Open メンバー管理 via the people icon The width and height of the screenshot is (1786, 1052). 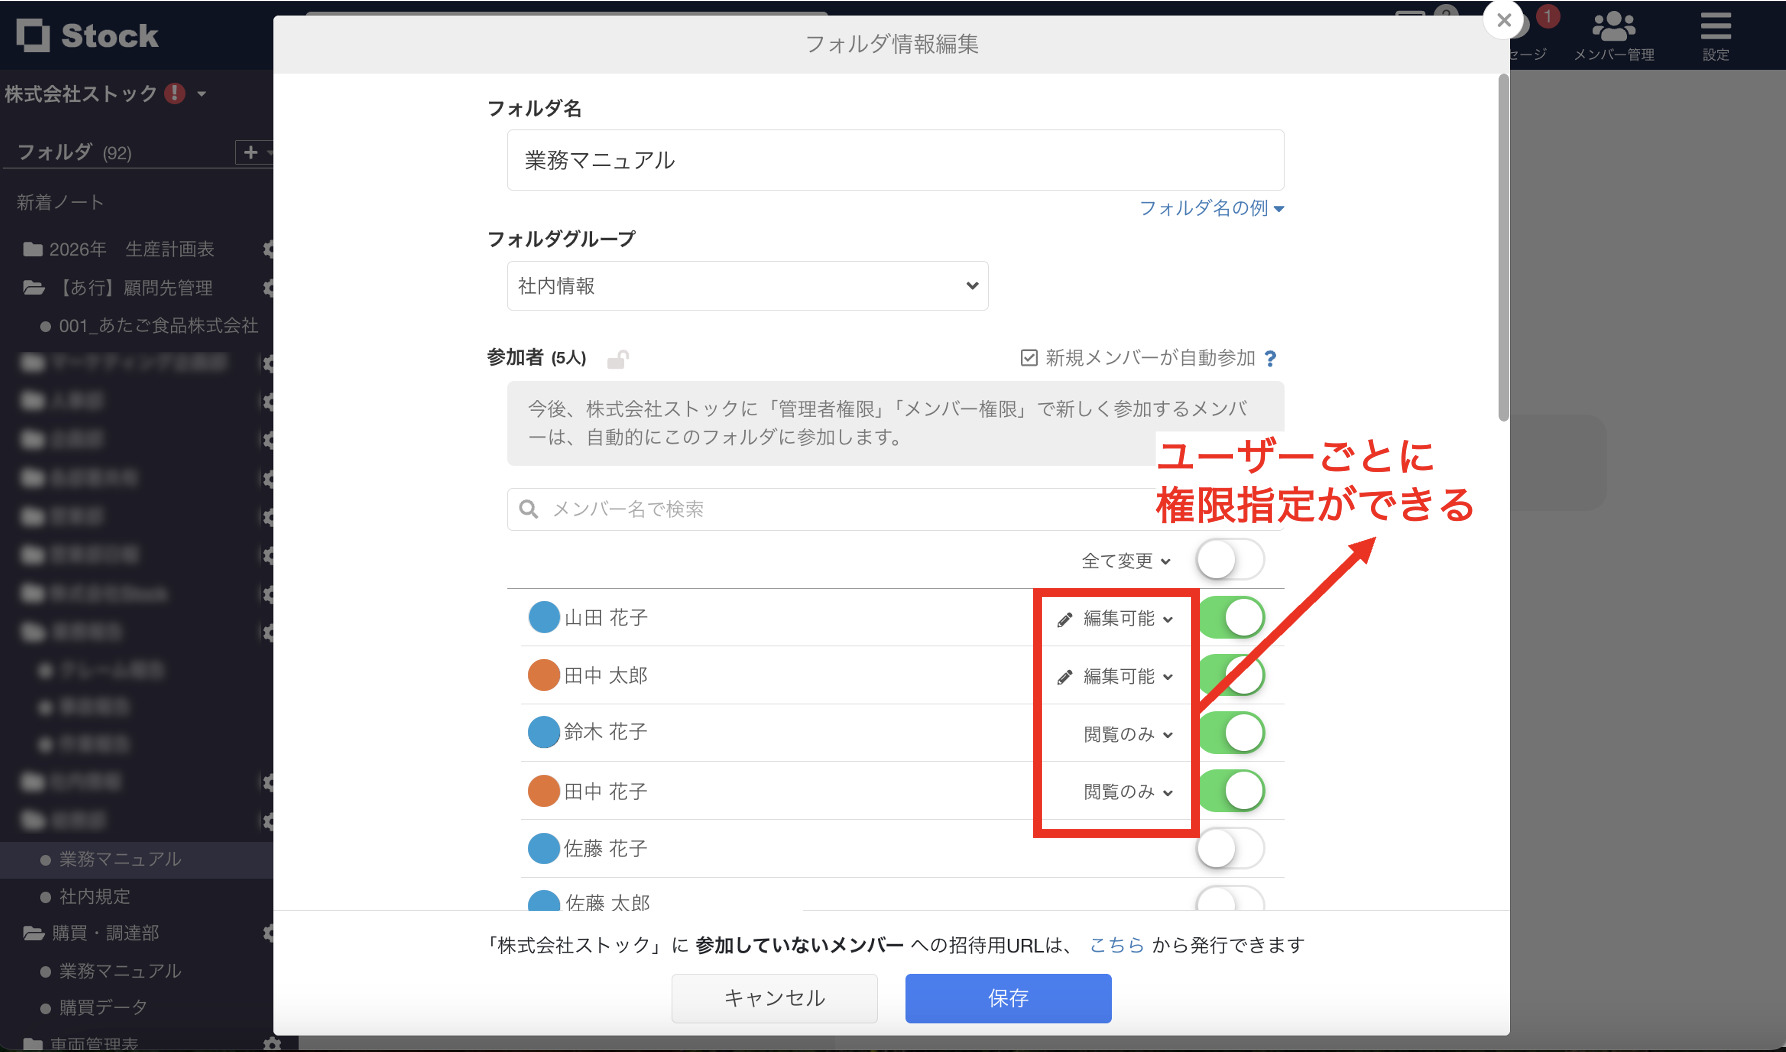coord(1613,25)
